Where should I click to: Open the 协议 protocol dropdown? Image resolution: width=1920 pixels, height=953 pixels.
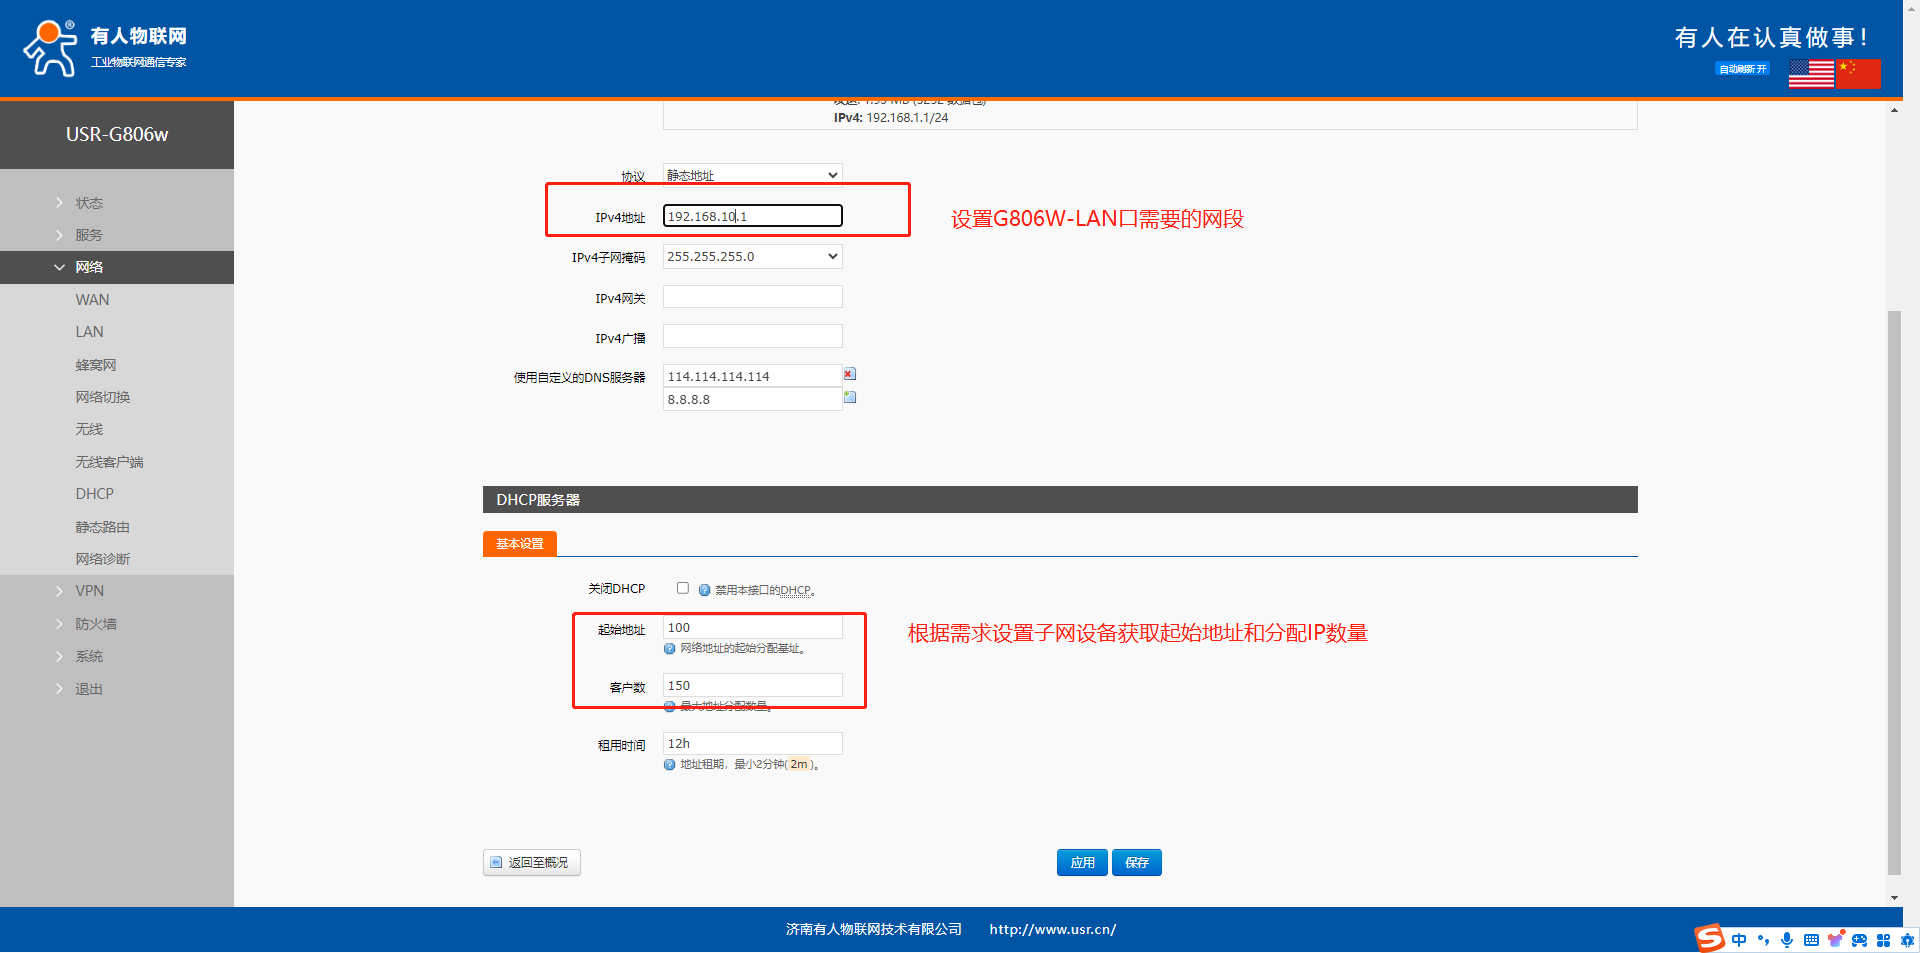click(x=752, y=175)
